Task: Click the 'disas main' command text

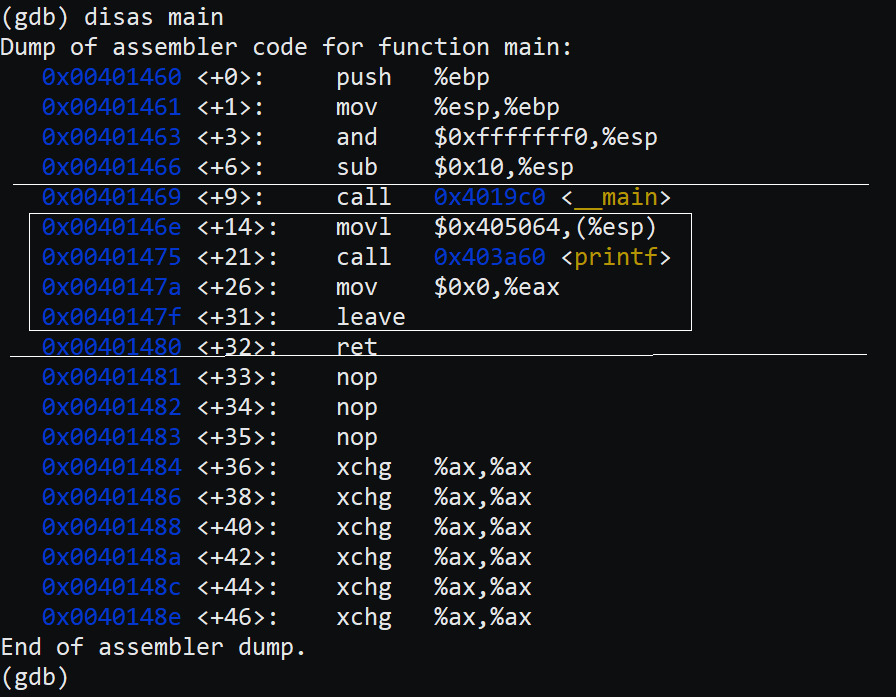Action: click(154, 17)
